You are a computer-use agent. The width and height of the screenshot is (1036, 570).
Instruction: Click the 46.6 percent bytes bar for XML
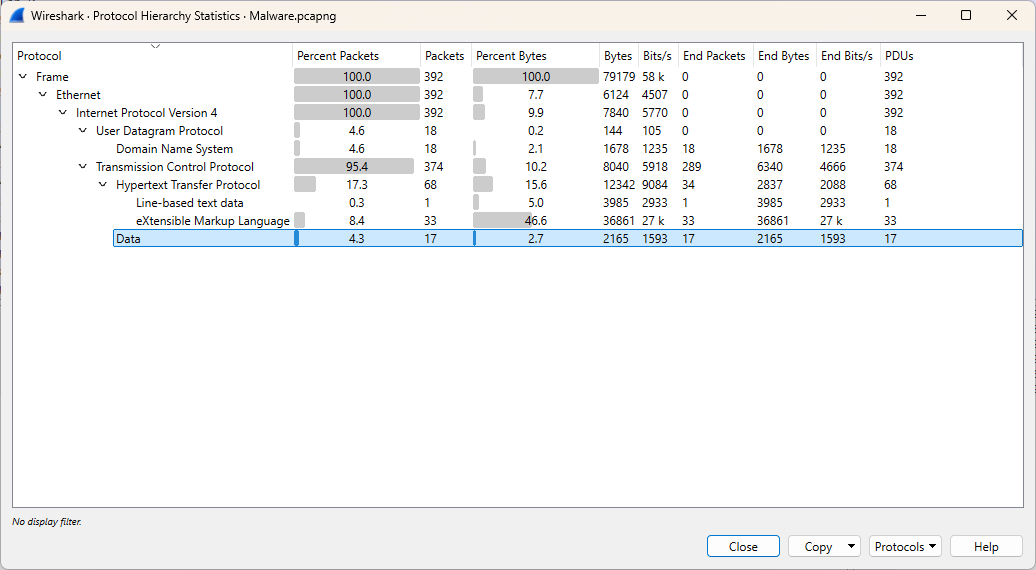(502, 221)
